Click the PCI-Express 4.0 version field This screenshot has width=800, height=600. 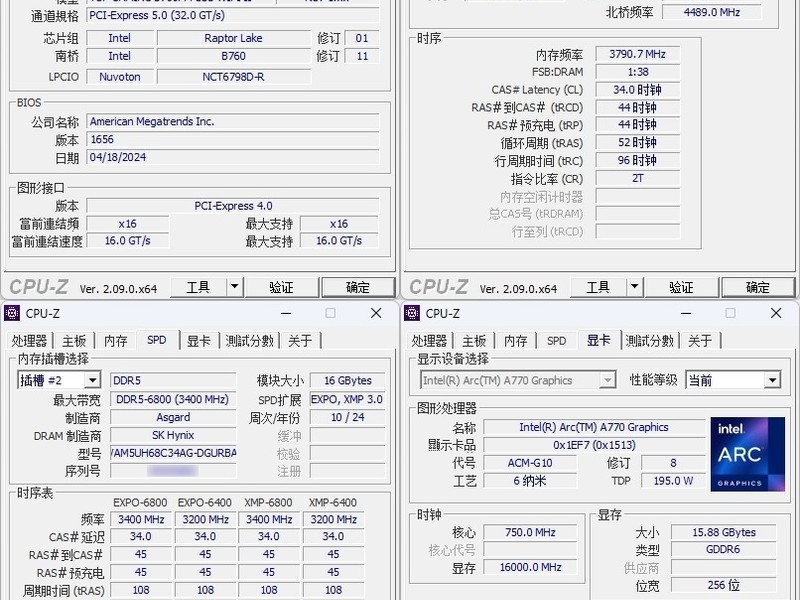pos(233,206)
